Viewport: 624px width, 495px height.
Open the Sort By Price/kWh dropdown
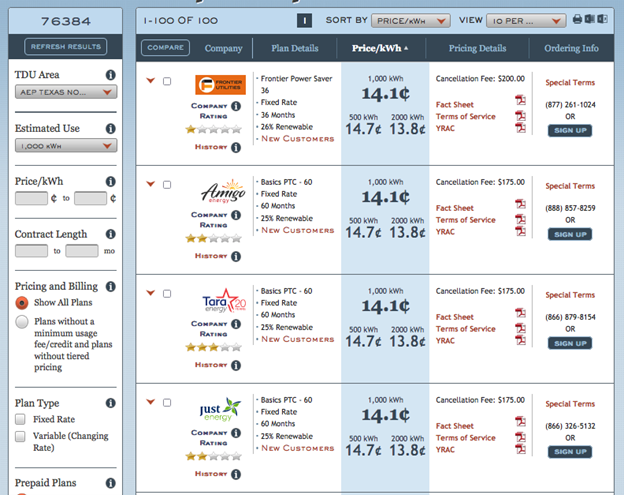(x=411, y=21)
